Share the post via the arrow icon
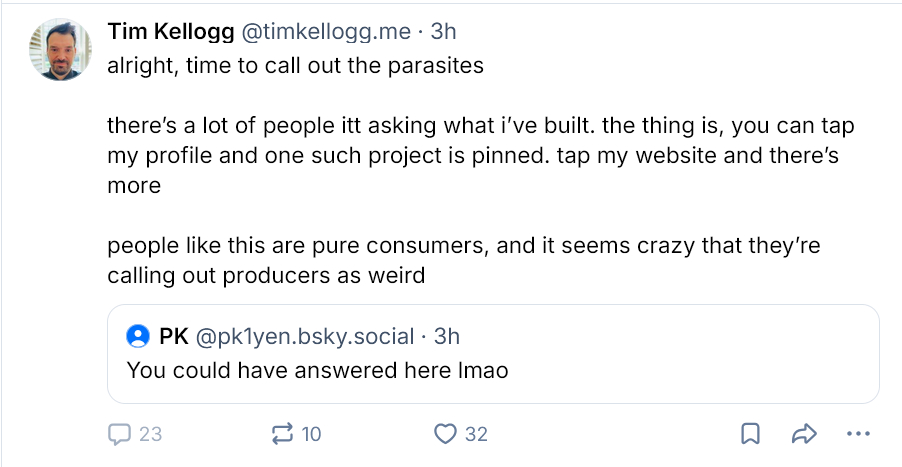The height and width of the screenshot is (467, 902). tap(804, 434)
